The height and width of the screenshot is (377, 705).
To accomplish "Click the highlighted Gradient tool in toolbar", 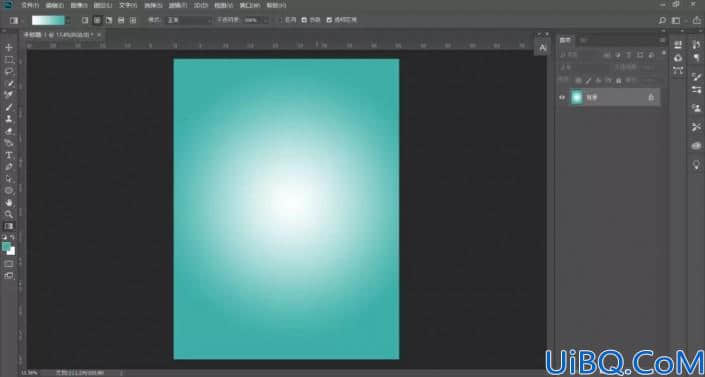I will coord(9,226).
